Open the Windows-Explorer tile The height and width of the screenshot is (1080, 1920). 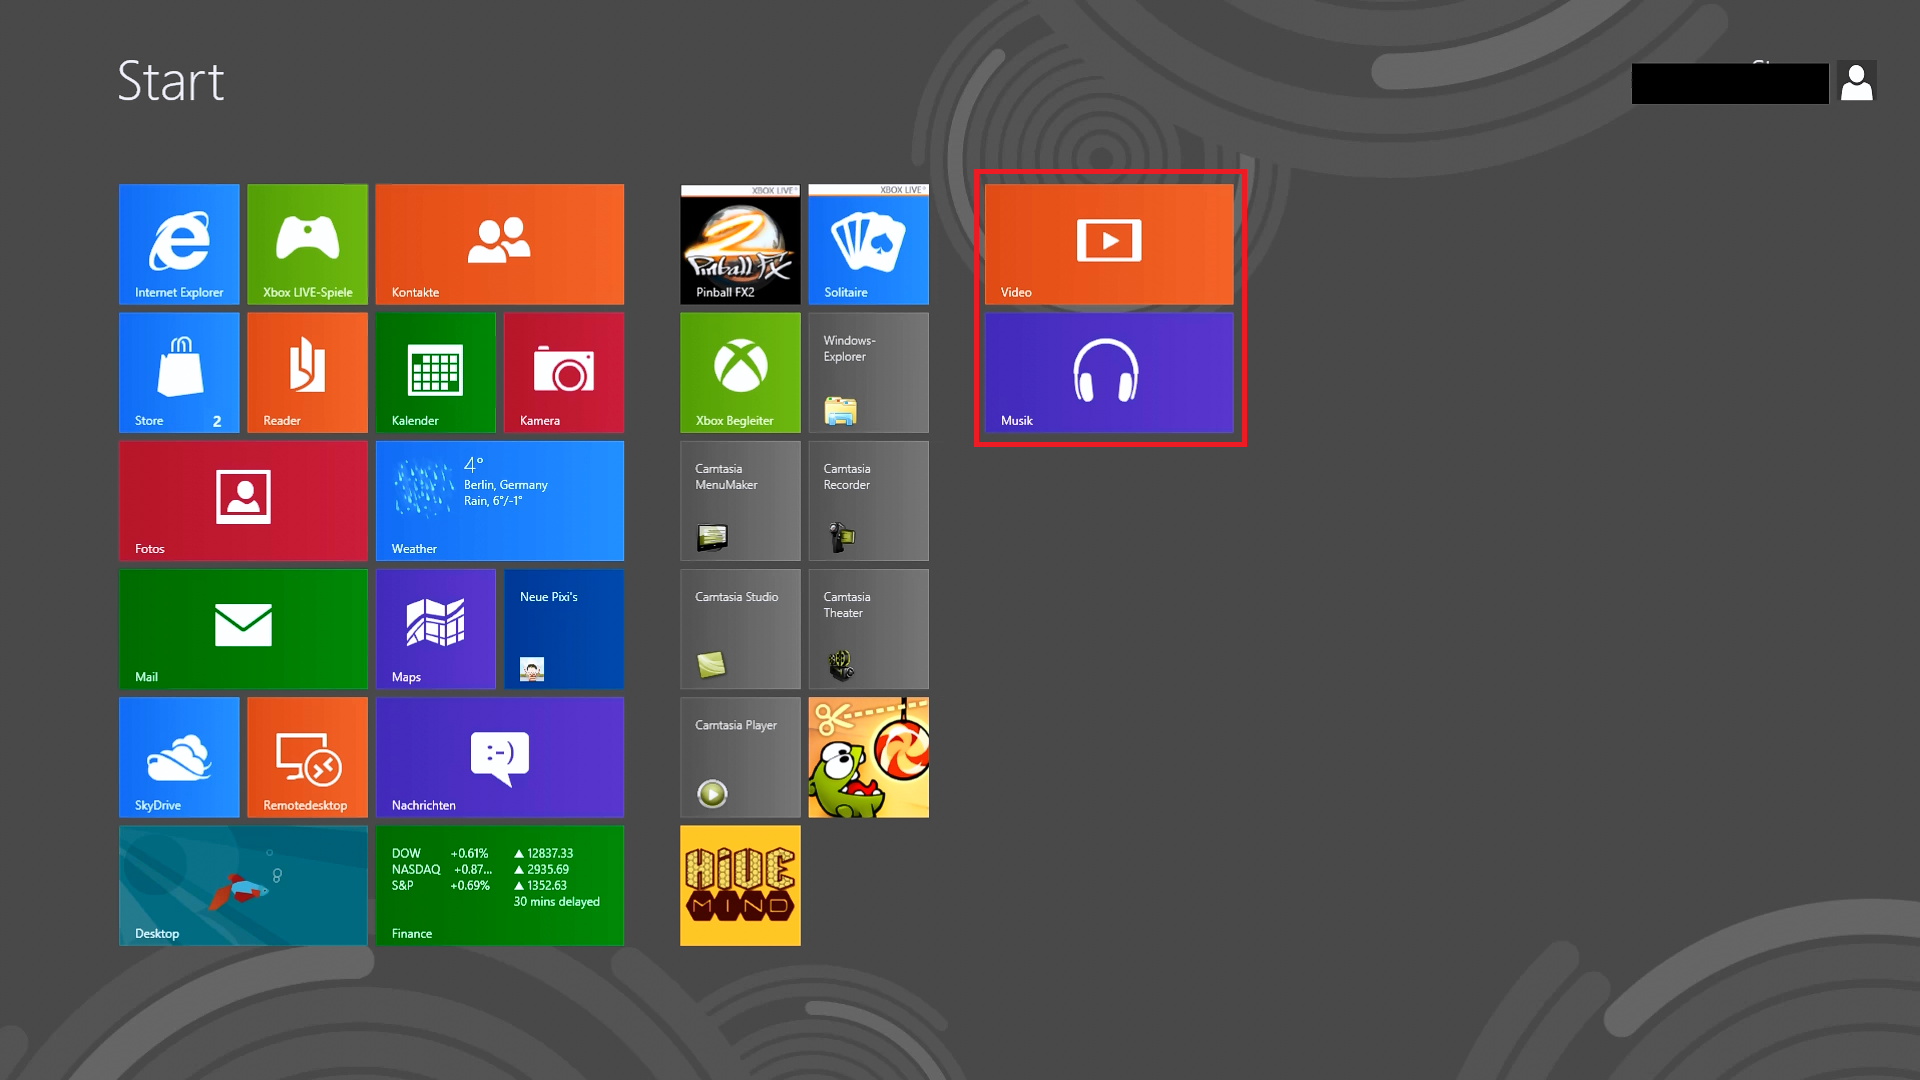click(868, 372)
